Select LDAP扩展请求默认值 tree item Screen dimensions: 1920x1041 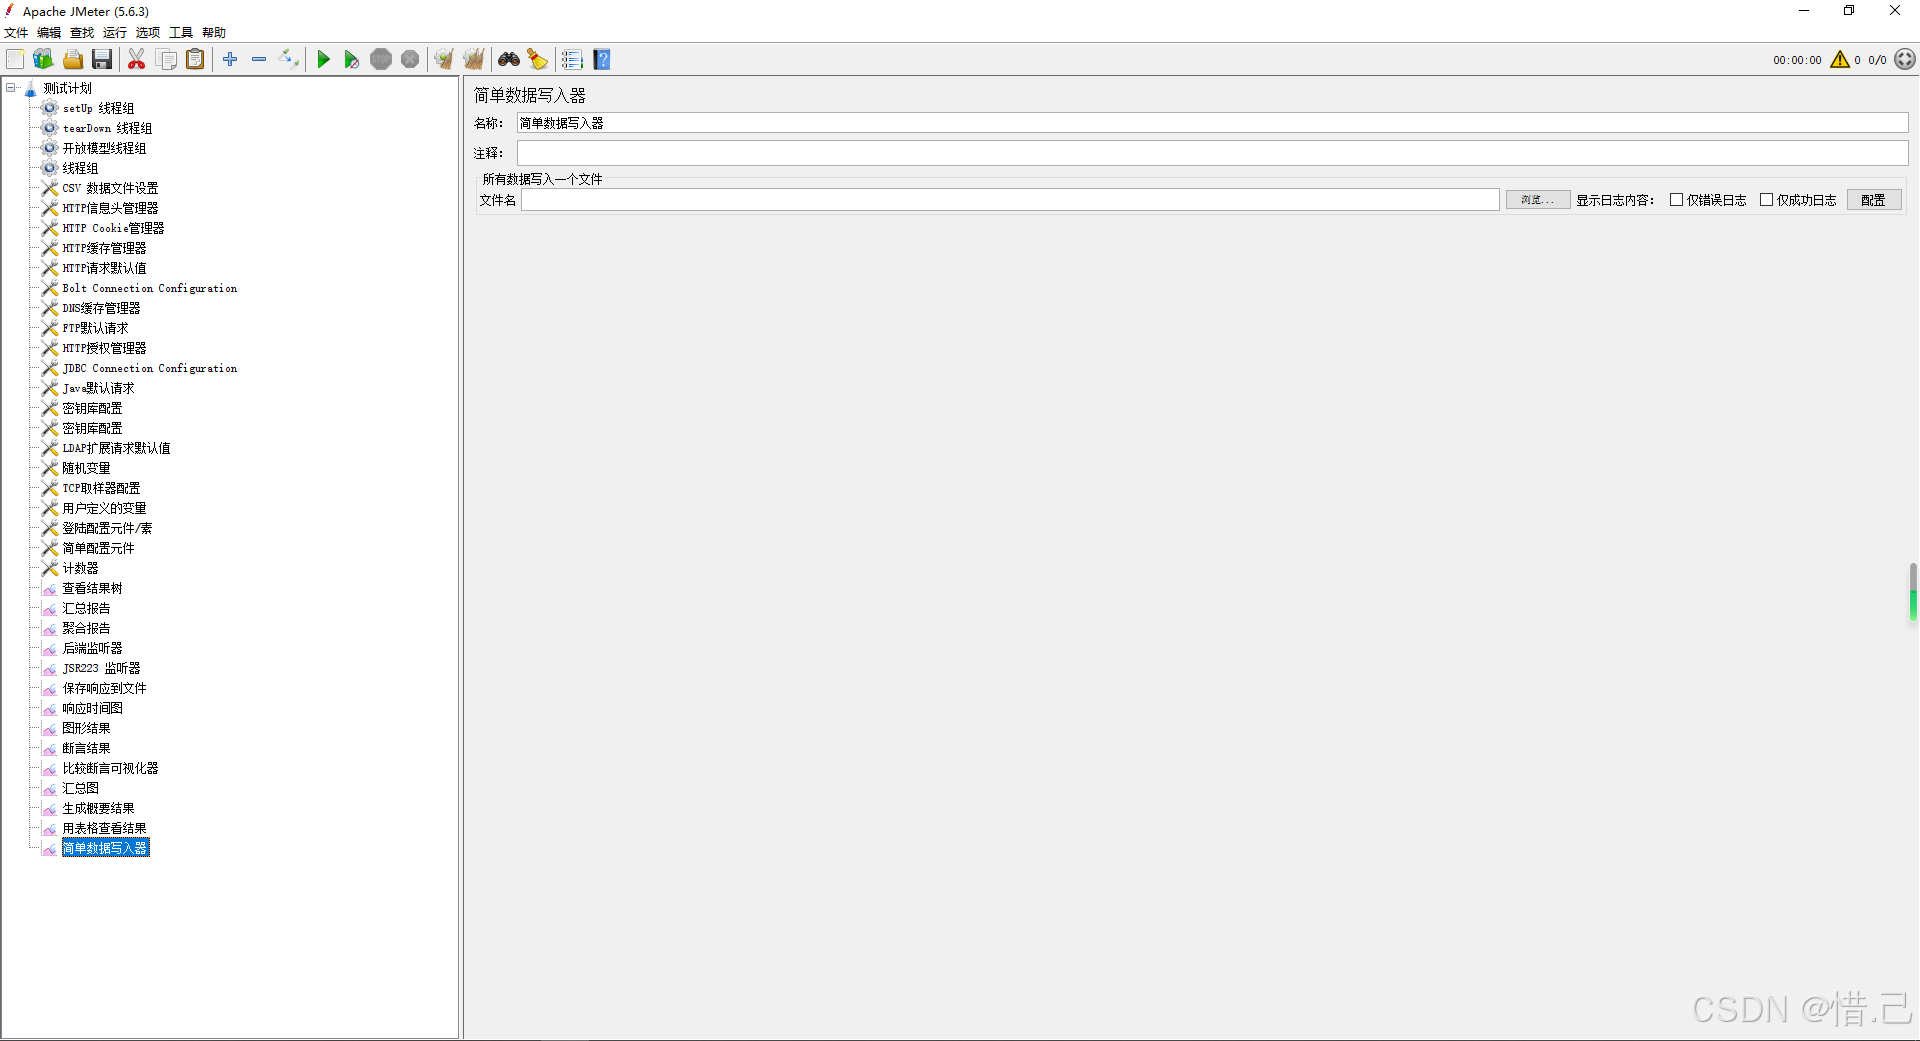click(x=116, y=448)
